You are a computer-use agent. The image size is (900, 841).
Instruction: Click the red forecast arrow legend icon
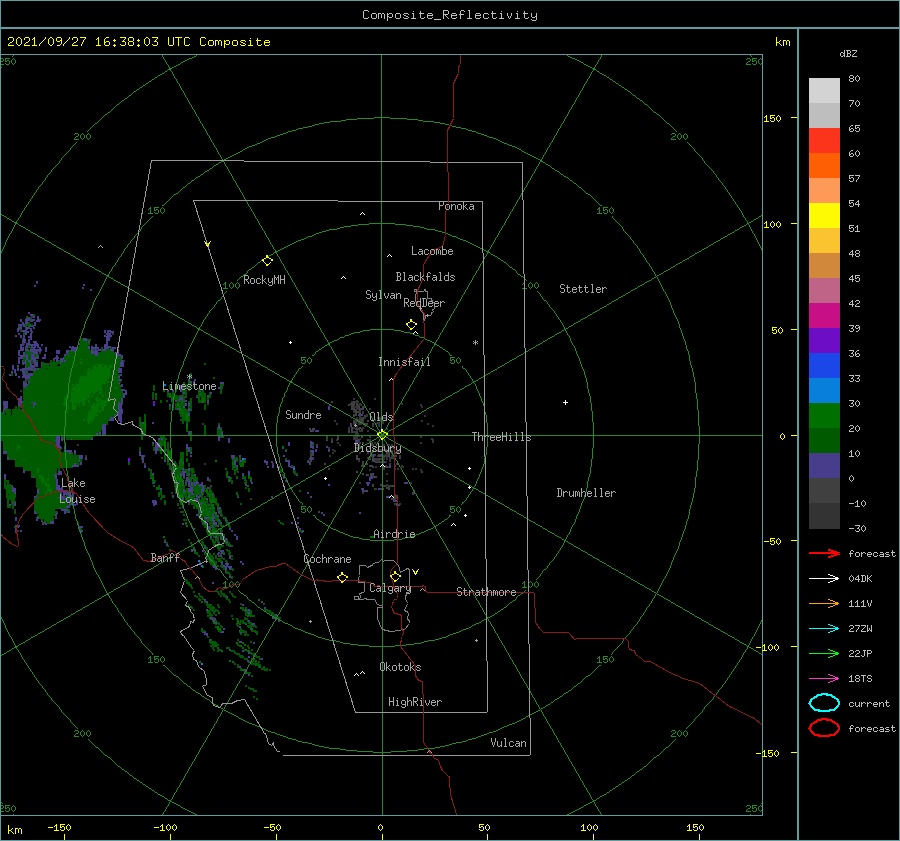pyautogui.click(x=824, y=553)
